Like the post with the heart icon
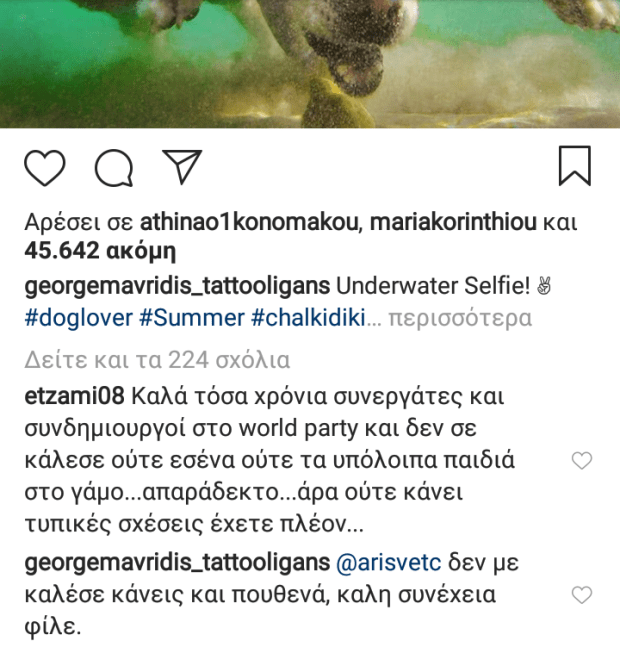The width and height of the screenshot is (620, 647). [45, 168]
